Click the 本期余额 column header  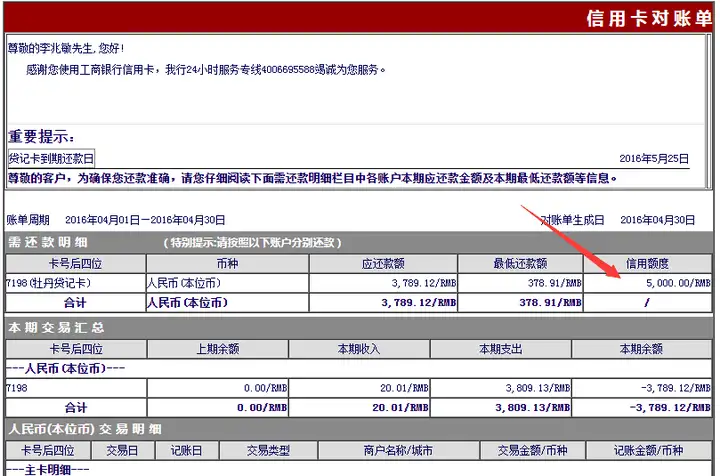coord(641,349)
